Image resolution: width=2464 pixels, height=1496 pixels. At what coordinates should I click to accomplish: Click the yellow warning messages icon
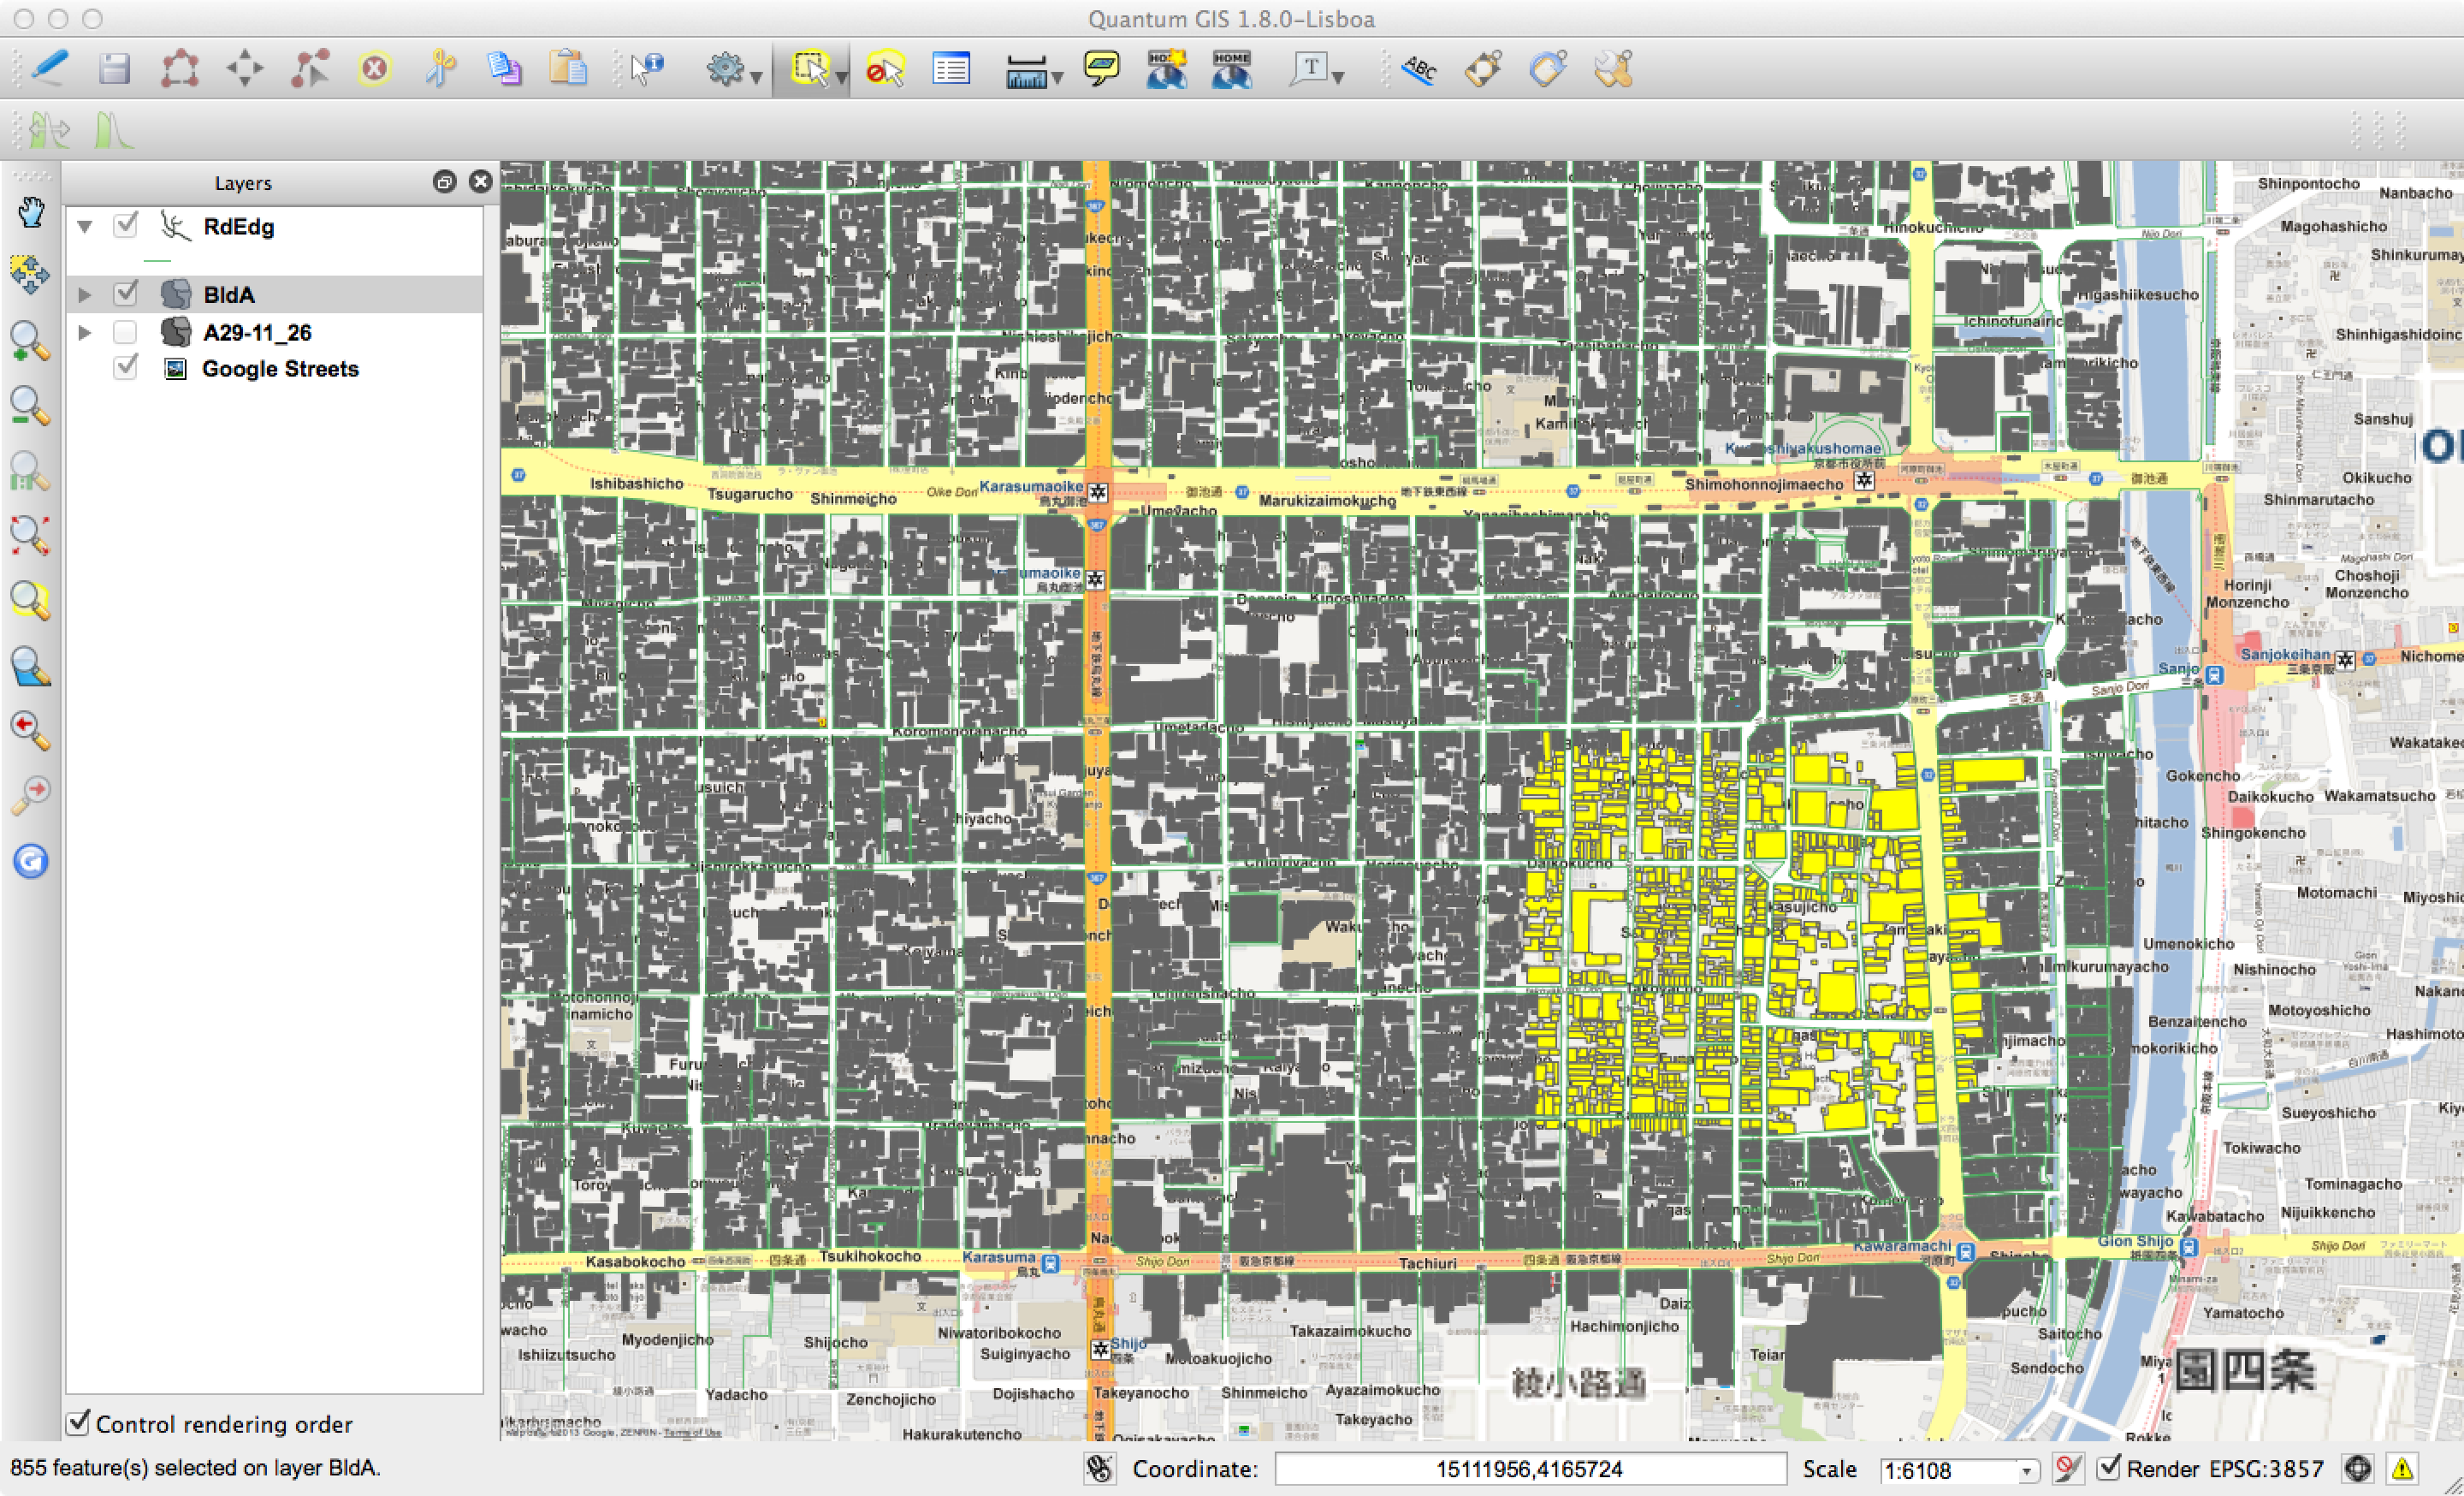click(x=2402, y=1468)
